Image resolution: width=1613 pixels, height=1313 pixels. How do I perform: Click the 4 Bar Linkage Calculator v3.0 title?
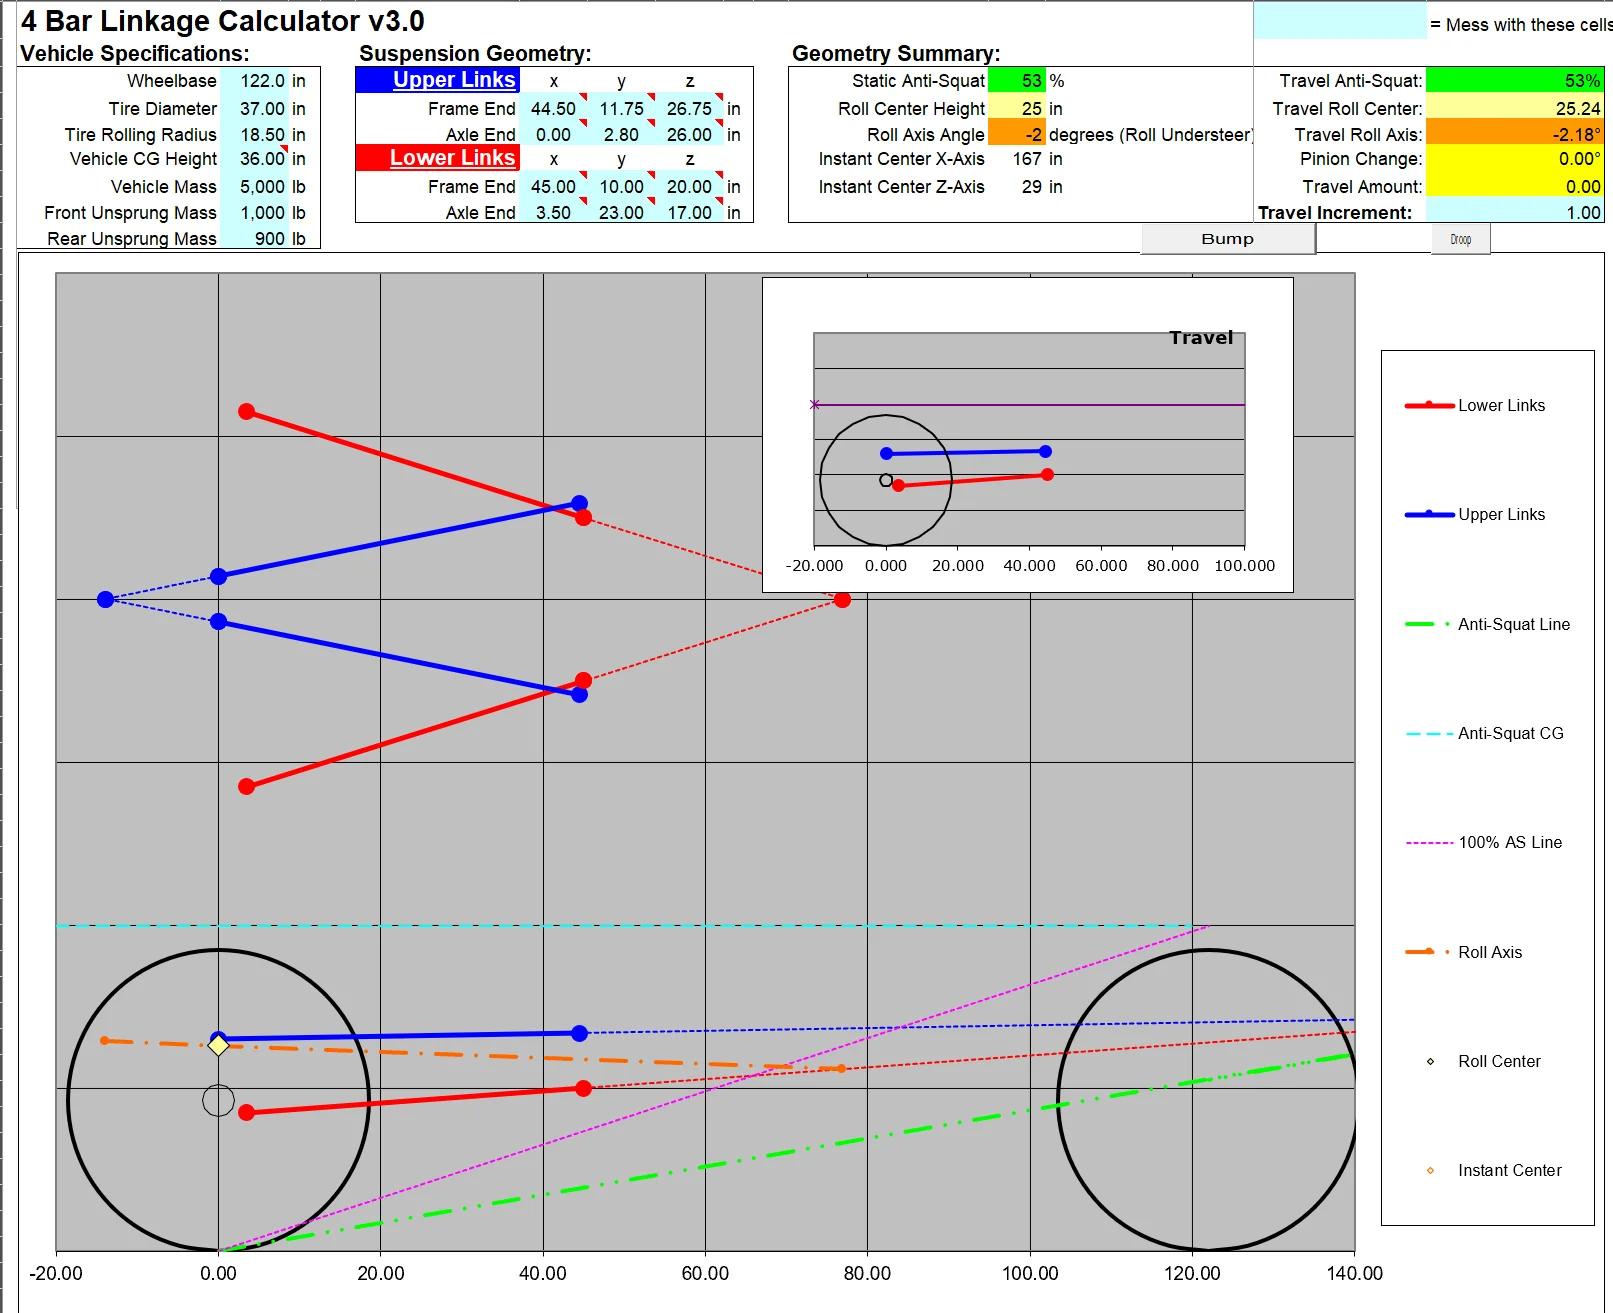coord(223,21)
